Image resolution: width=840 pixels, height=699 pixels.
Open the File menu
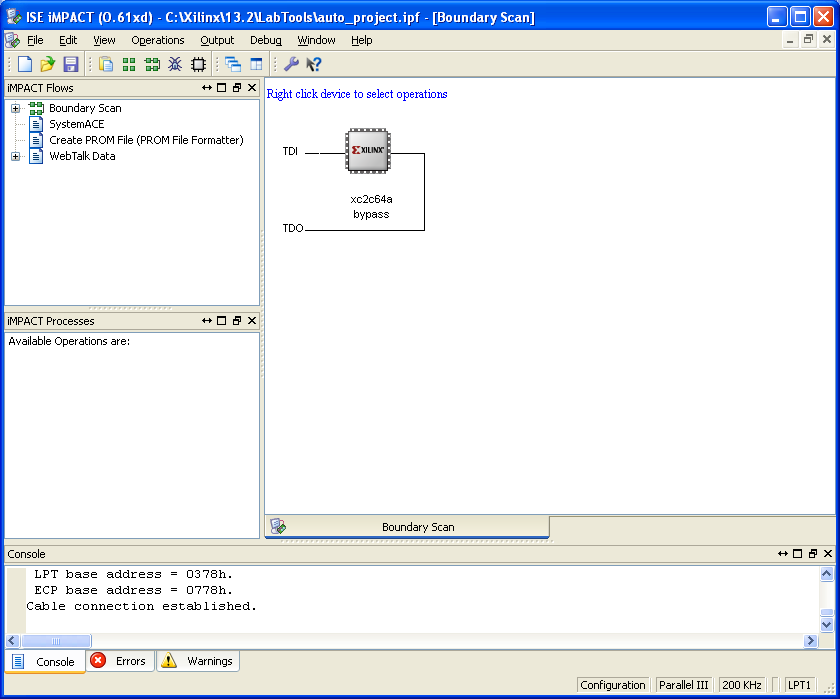point(35,40)
